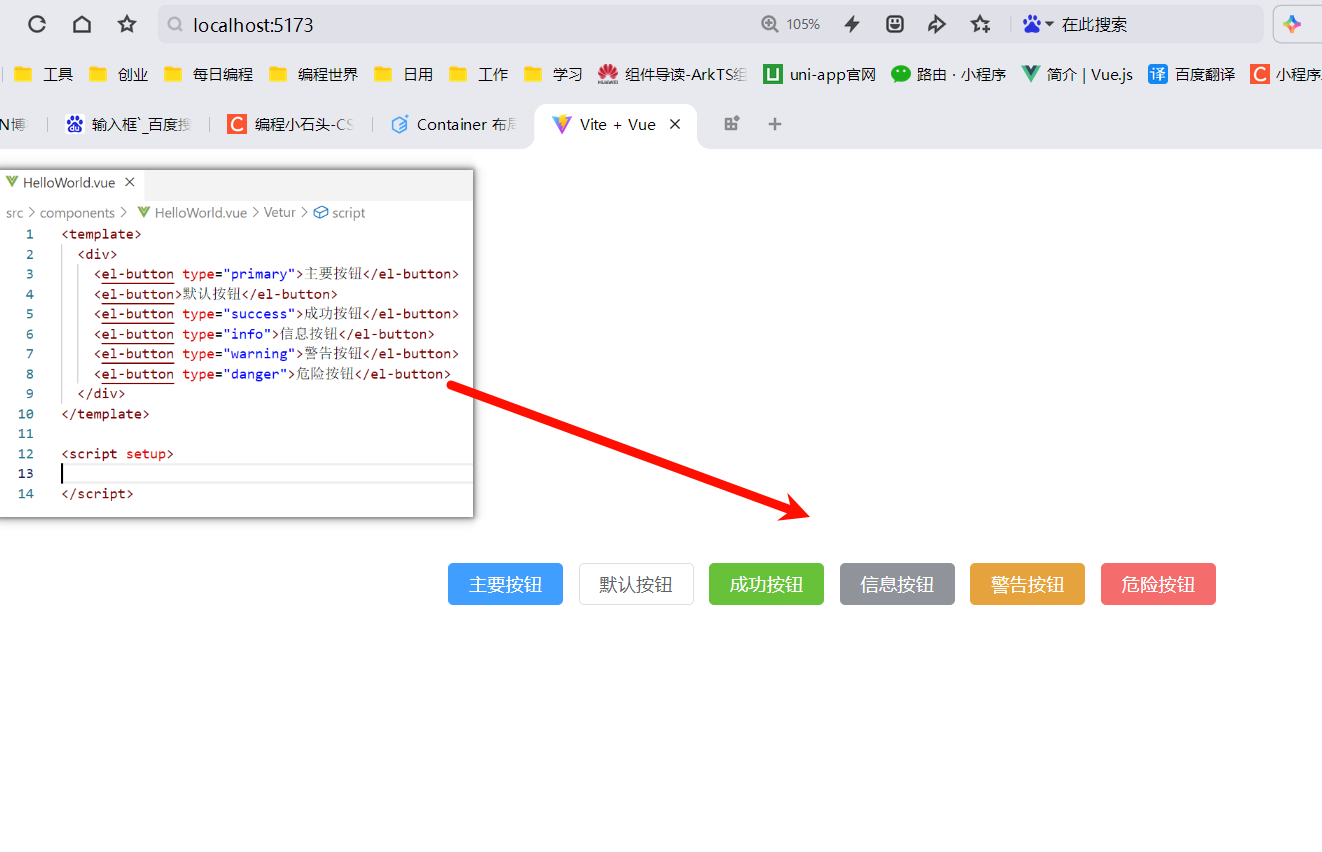The image size is (1322, 852).
Task: Open 工具 bookmark folder
Action: [x=44, y=74]
